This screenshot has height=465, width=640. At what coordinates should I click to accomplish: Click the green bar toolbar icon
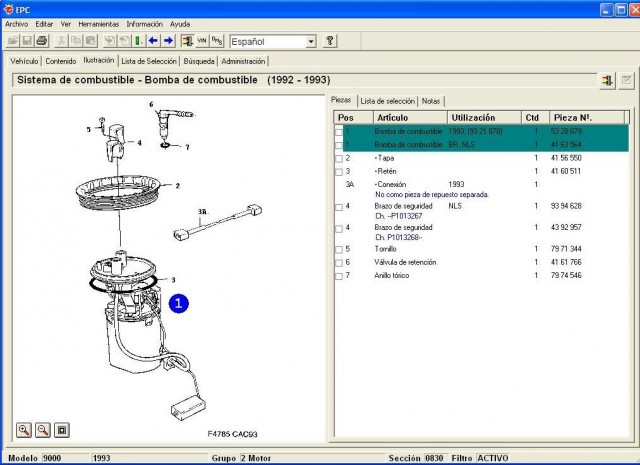(139, 41)
